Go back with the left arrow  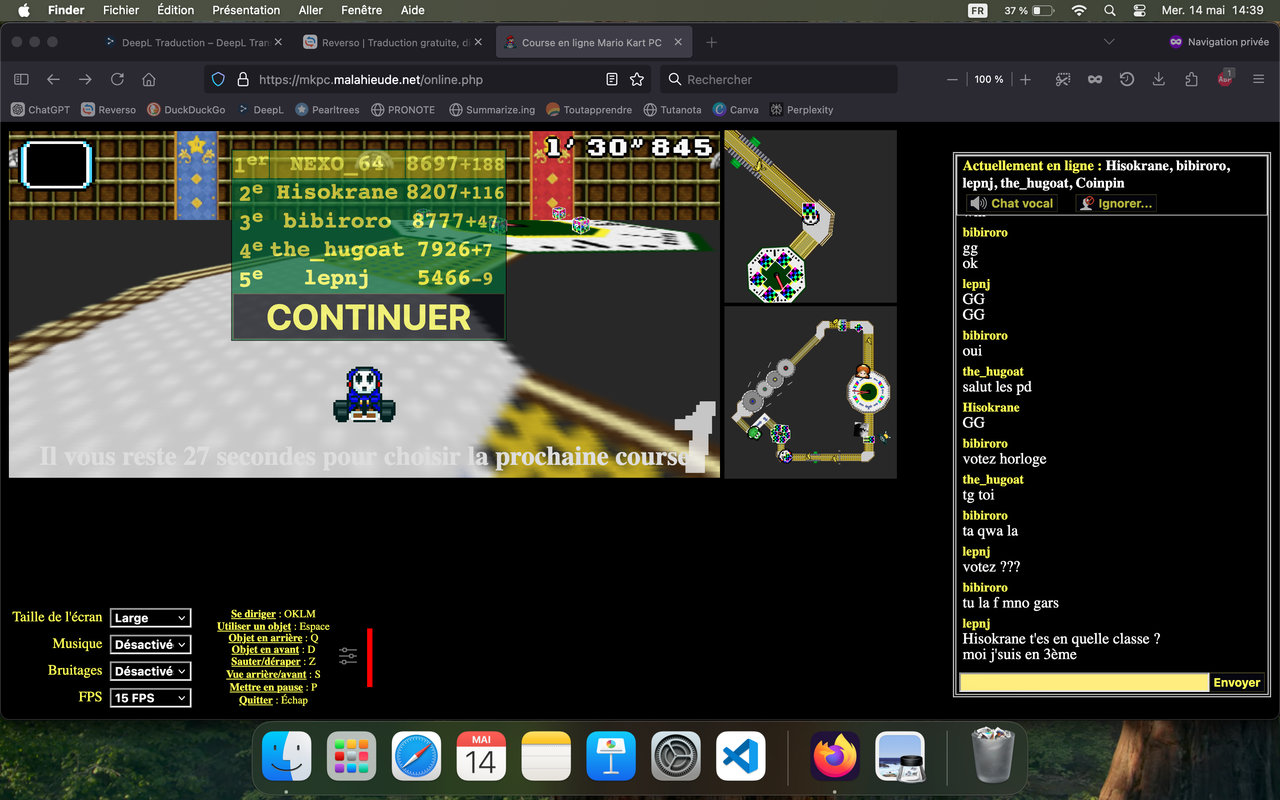pos(53,79)
